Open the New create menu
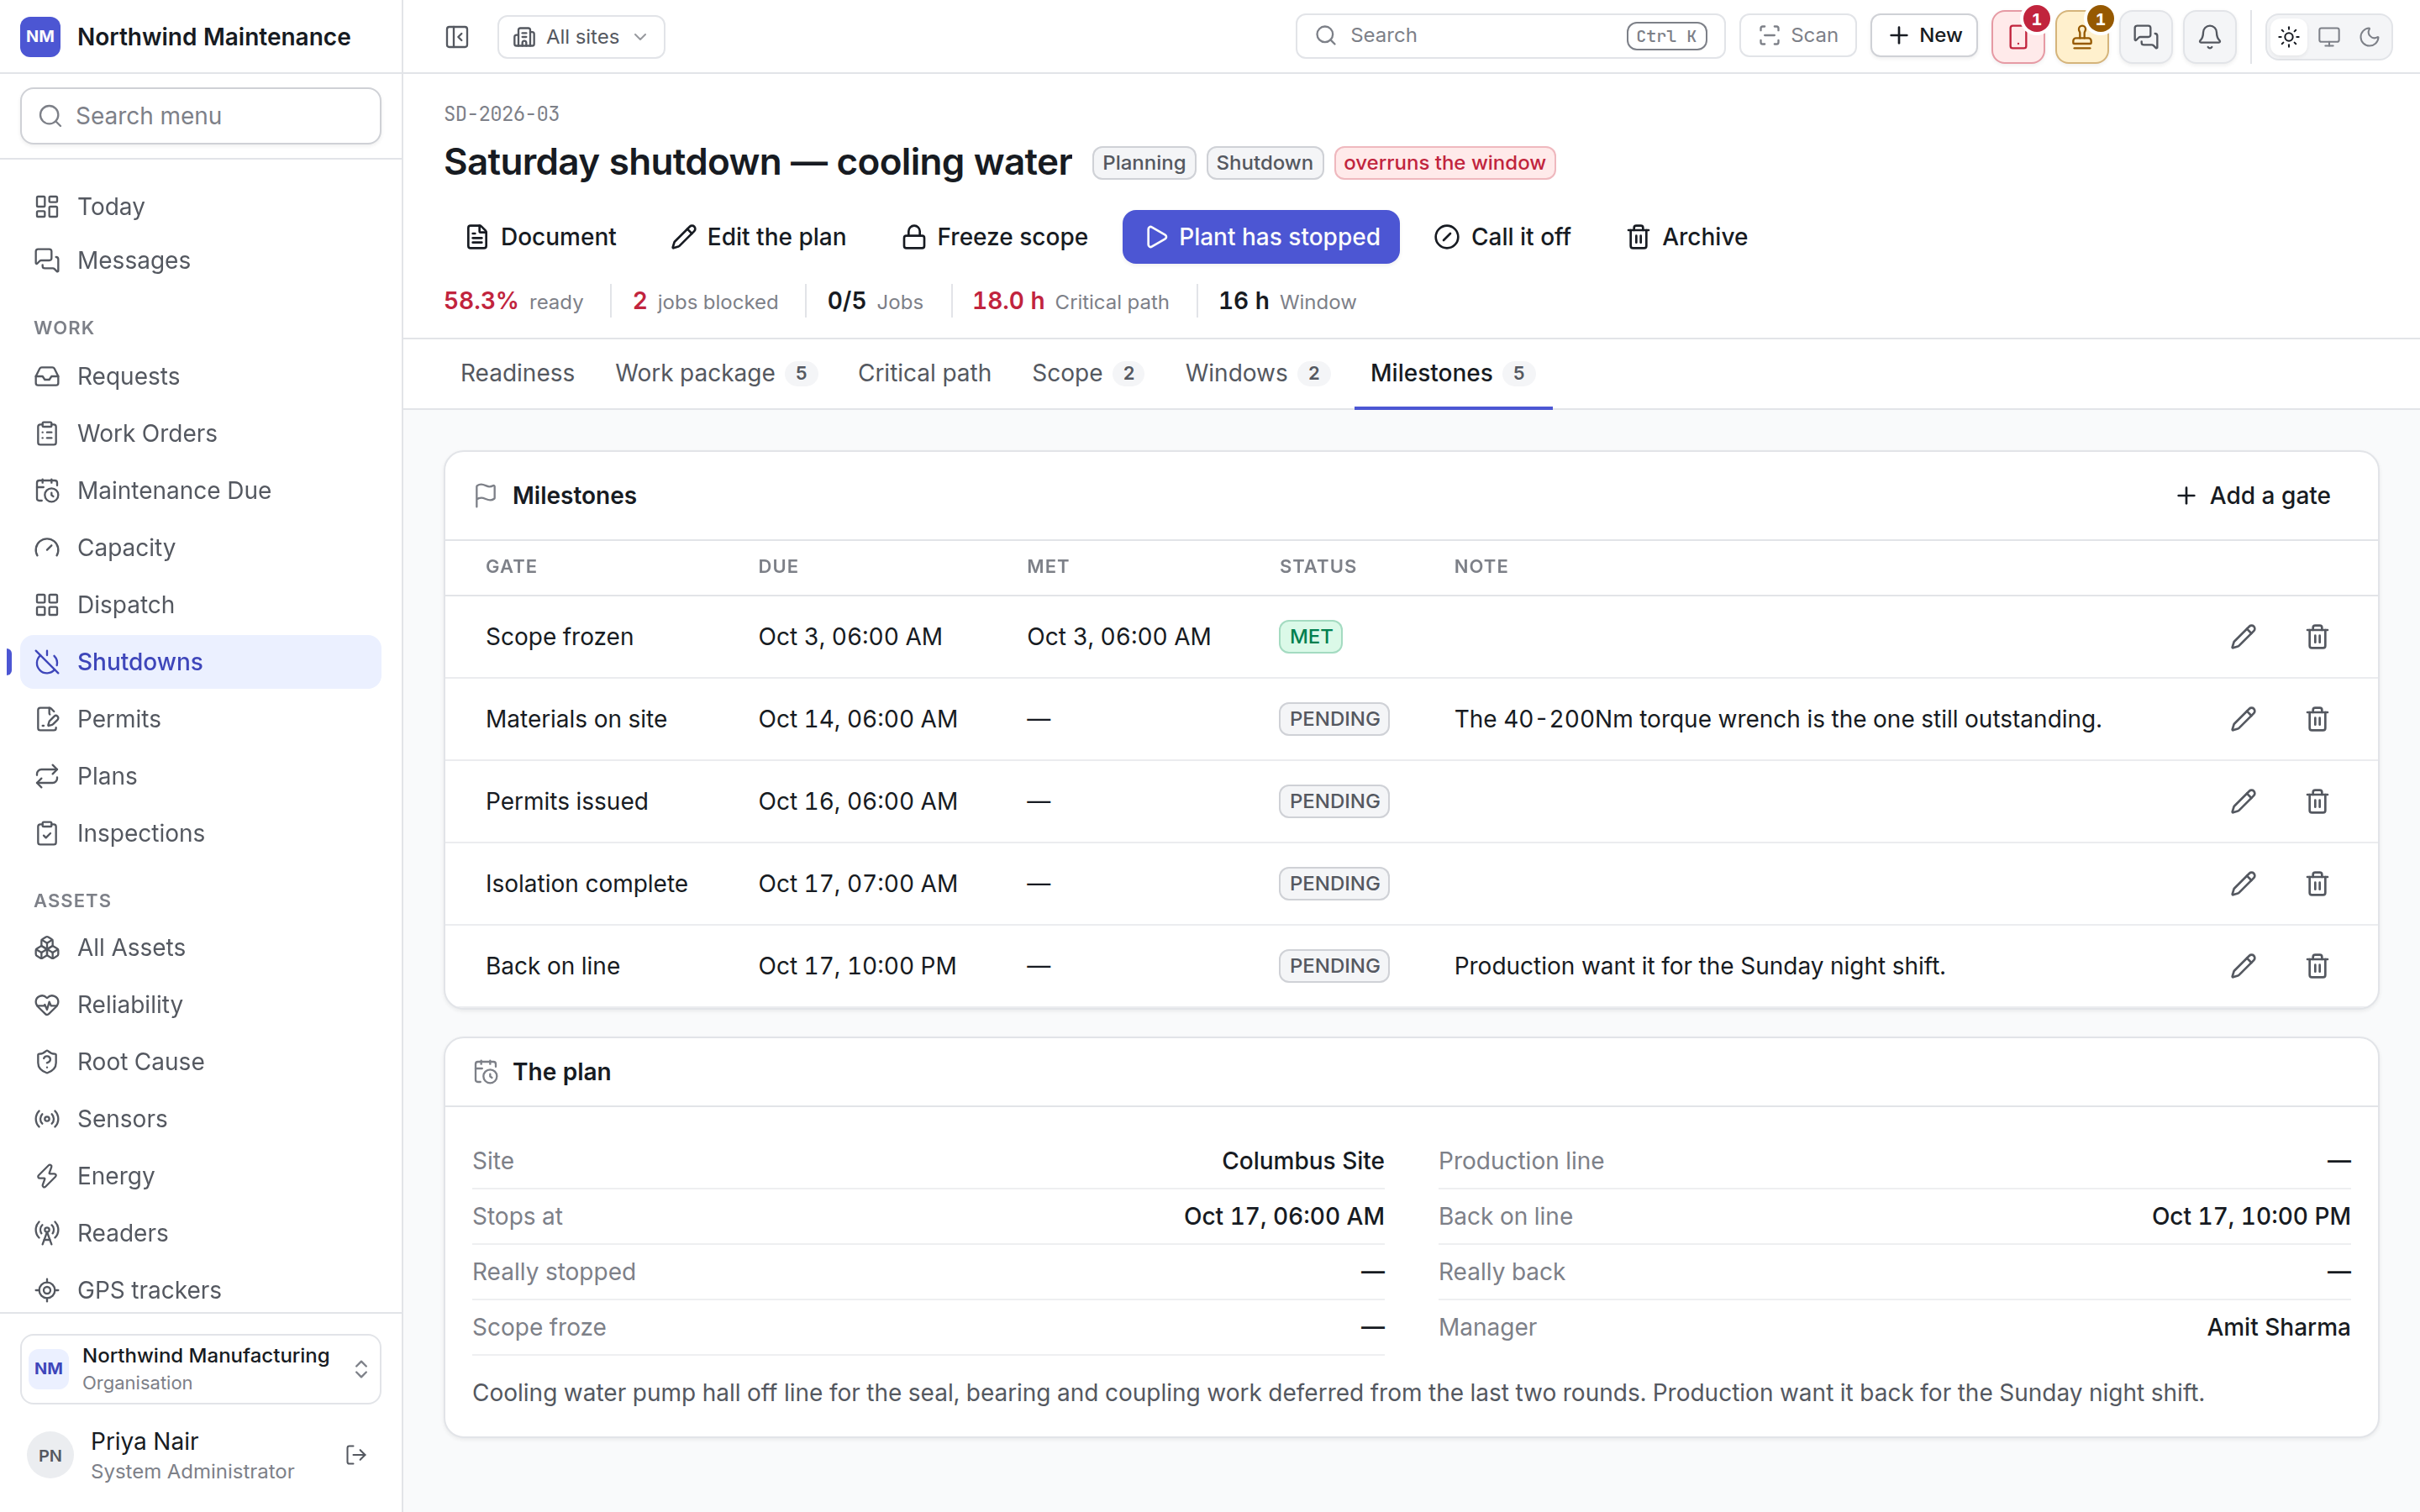 tap(1924, 36)
